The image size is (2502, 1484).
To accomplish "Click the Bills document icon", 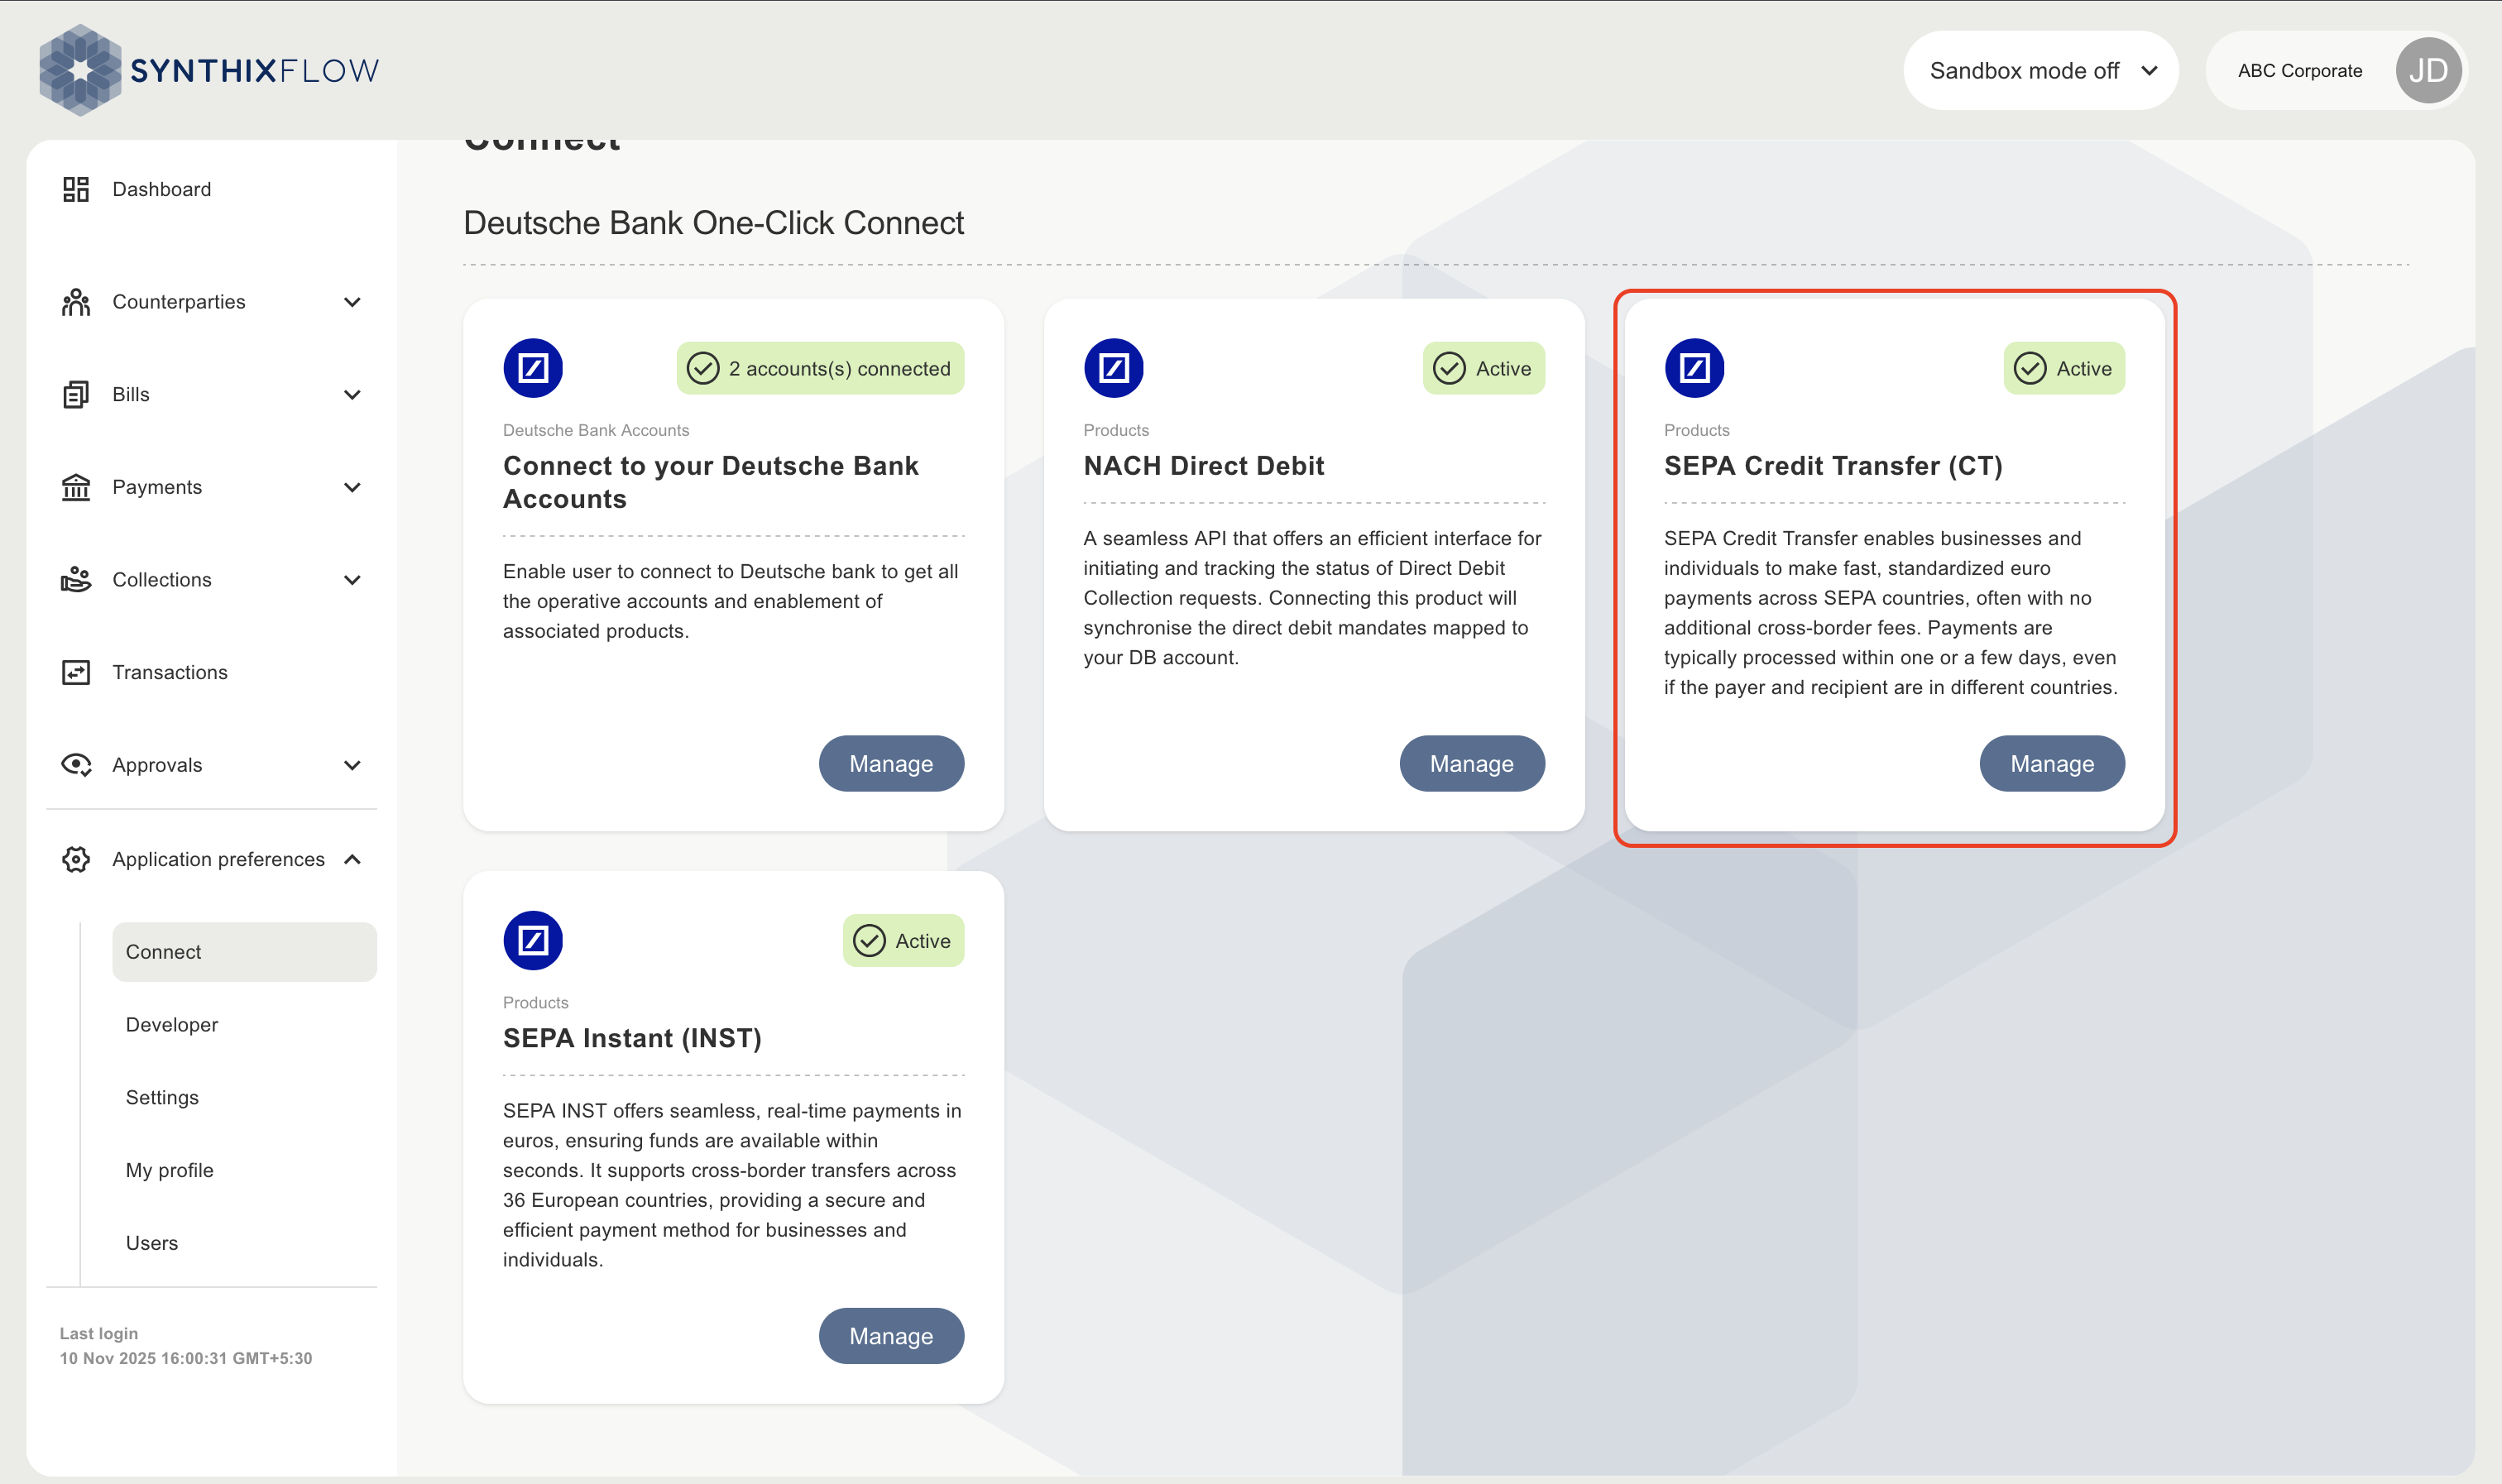I will coord(76,395).
